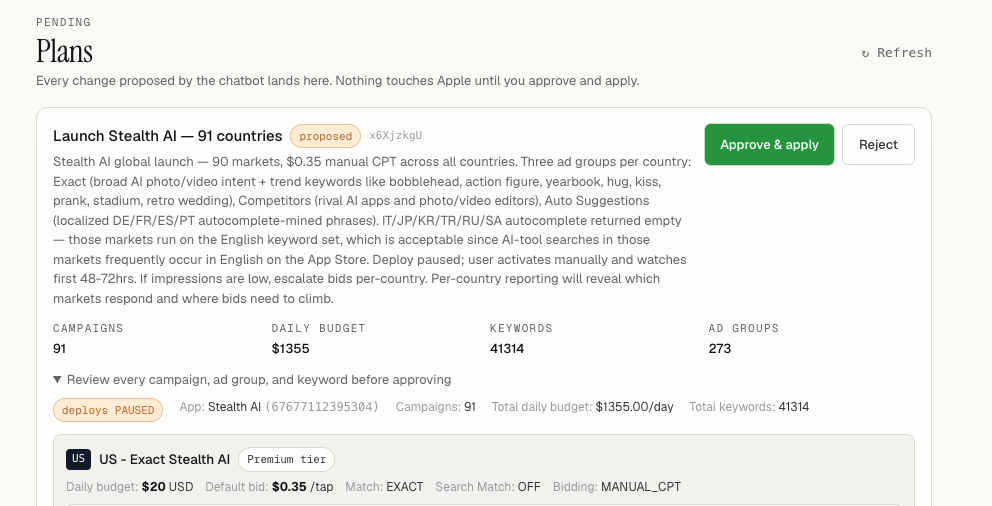Viewport: 992px width, 506px height.
Task: Click the Approve & apply button
Action: tap(769, 144)
